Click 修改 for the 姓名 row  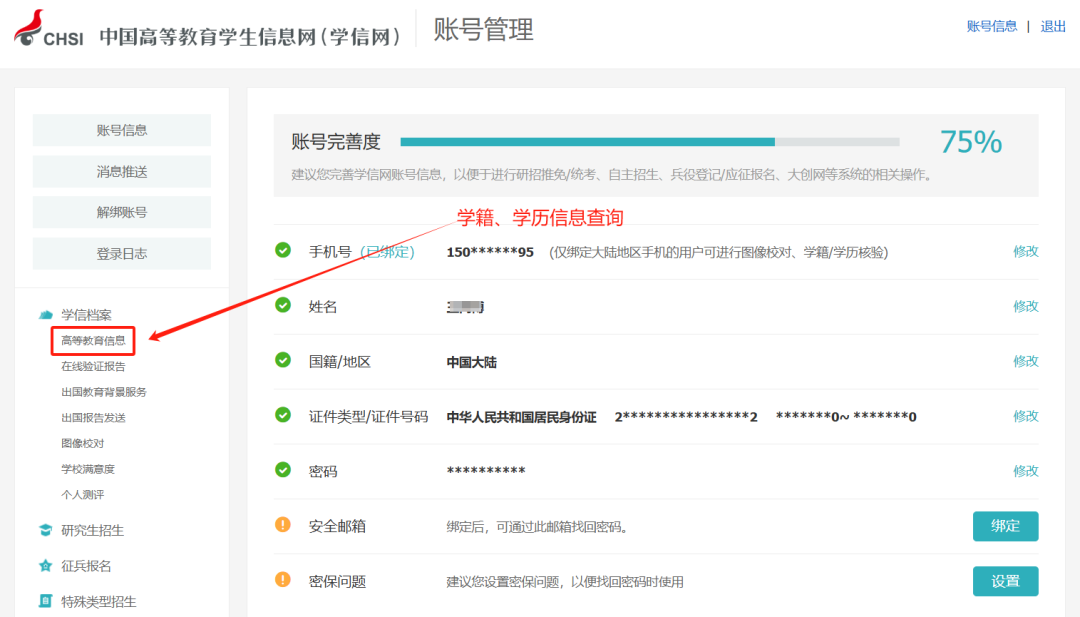click(1026, 306)
